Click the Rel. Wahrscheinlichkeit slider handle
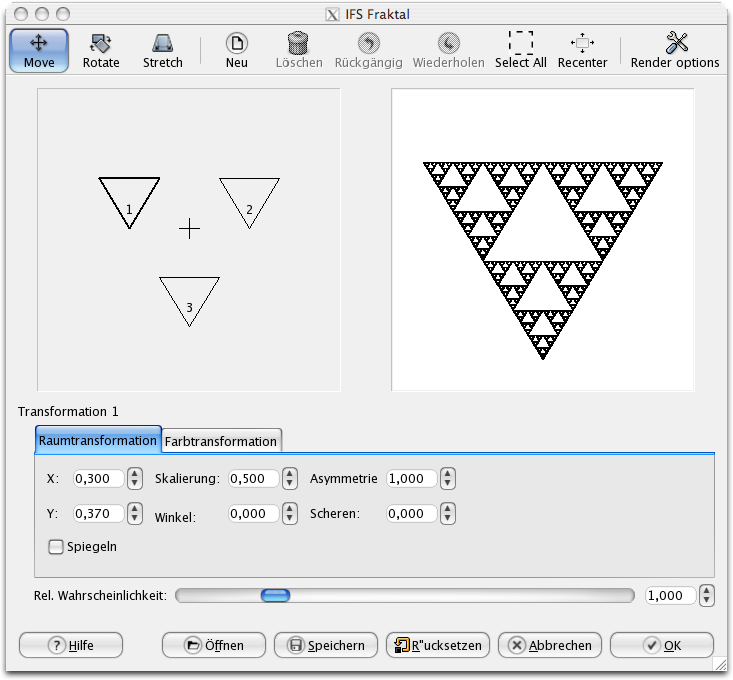The width and height of the screenshot is (733, 680). (275, 596)
